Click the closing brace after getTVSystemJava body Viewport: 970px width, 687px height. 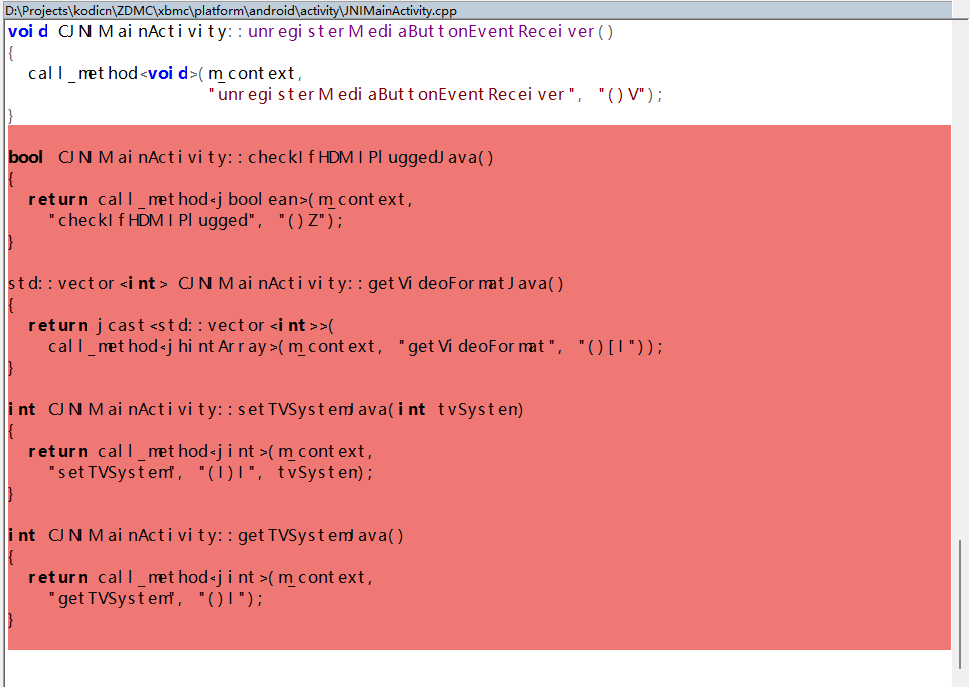tap(11, 620)
